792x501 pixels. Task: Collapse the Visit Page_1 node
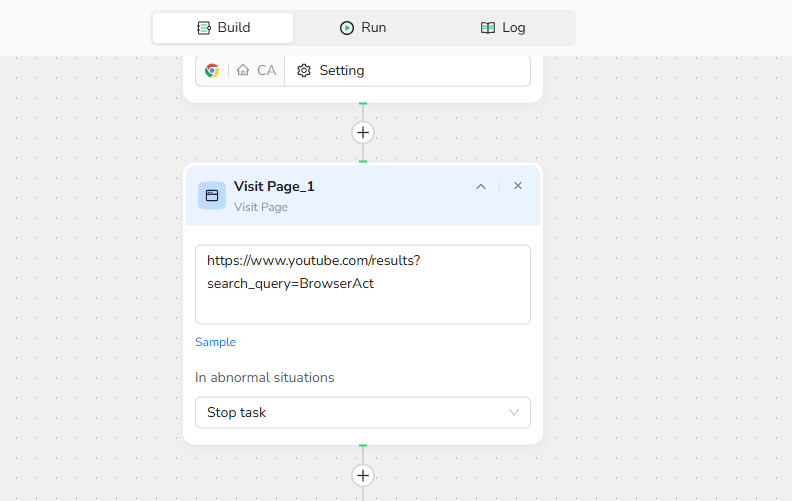pyautogui.click(x=481, y=186)
